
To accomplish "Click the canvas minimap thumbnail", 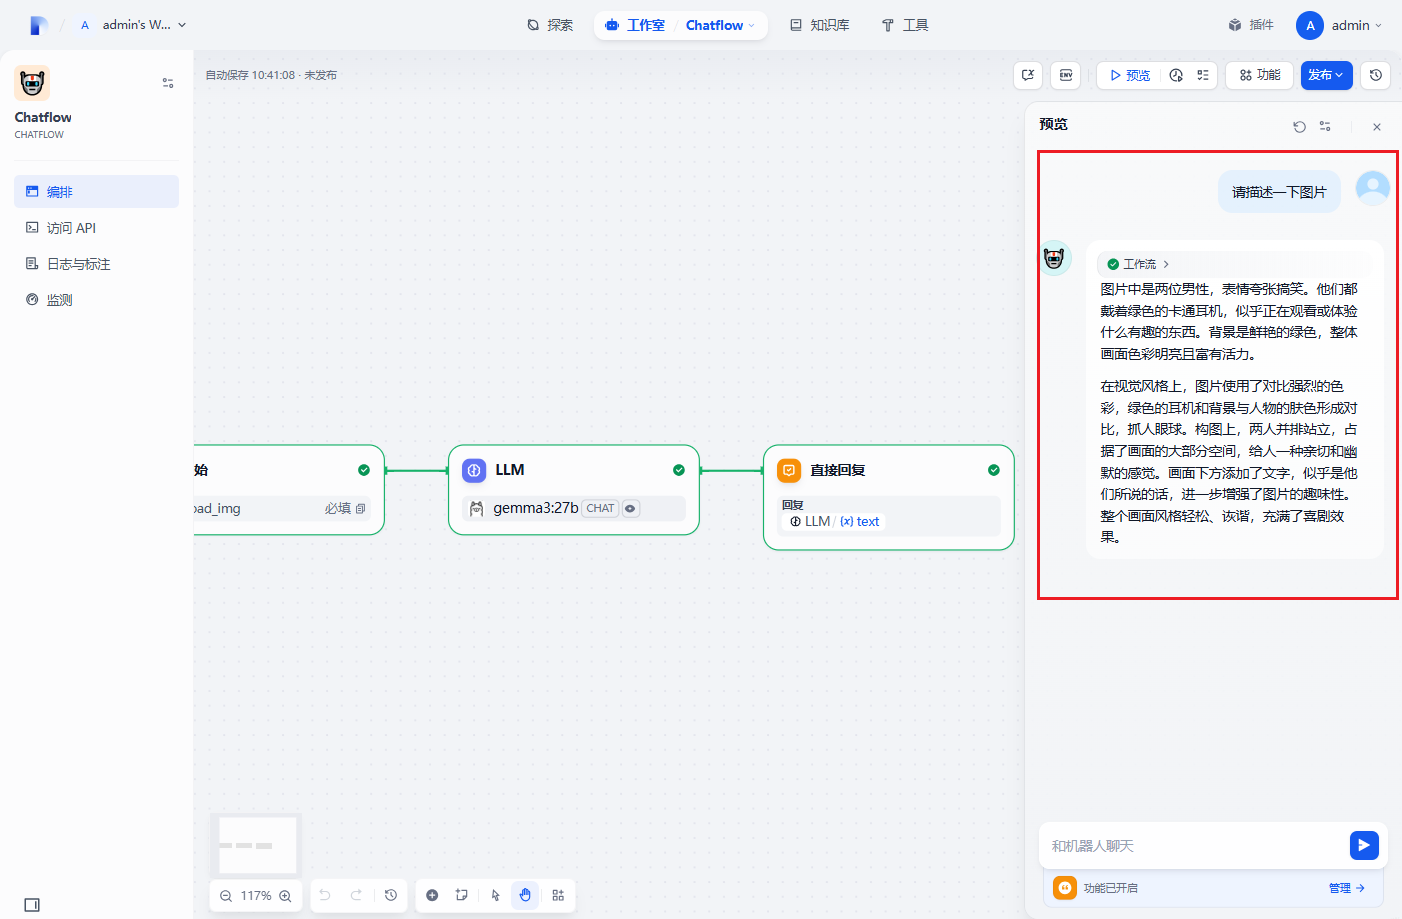I will pyautogui.click(x=258, y=845).
